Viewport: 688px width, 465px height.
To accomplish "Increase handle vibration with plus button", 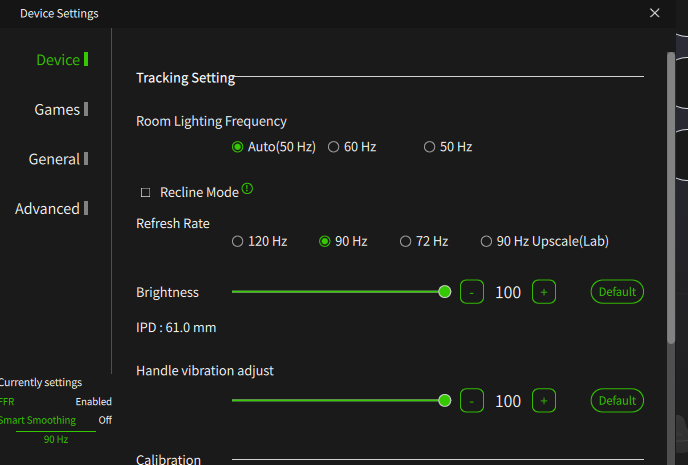I will [x=544, y=401].
